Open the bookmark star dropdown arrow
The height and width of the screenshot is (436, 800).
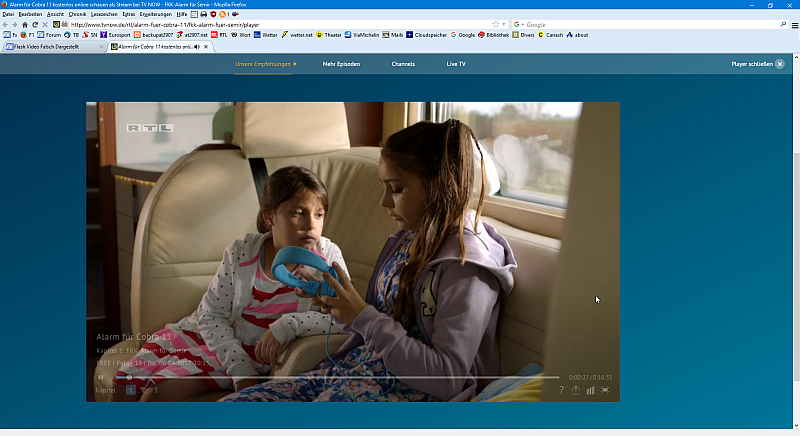point(504,24)
